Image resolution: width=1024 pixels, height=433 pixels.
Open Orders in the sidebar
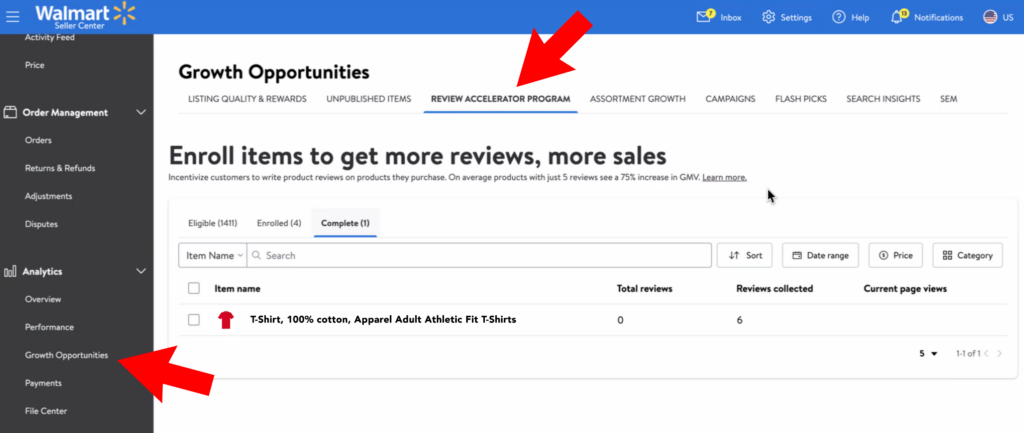38,140
